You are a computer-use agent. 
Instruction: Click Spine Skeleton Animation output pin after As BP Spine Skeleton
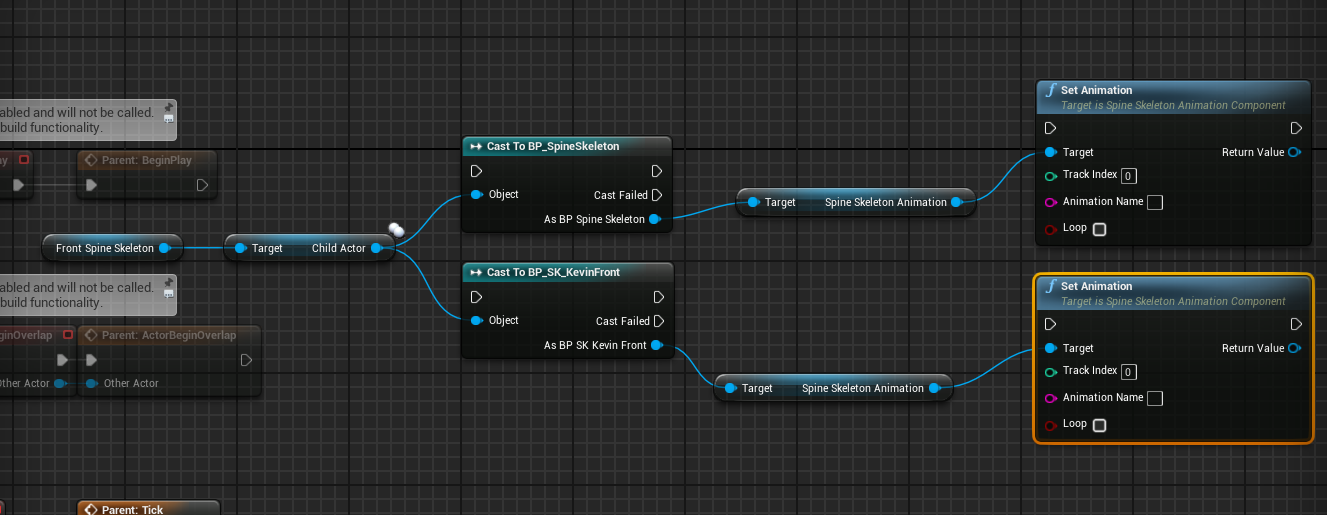[x=957, y=202]
